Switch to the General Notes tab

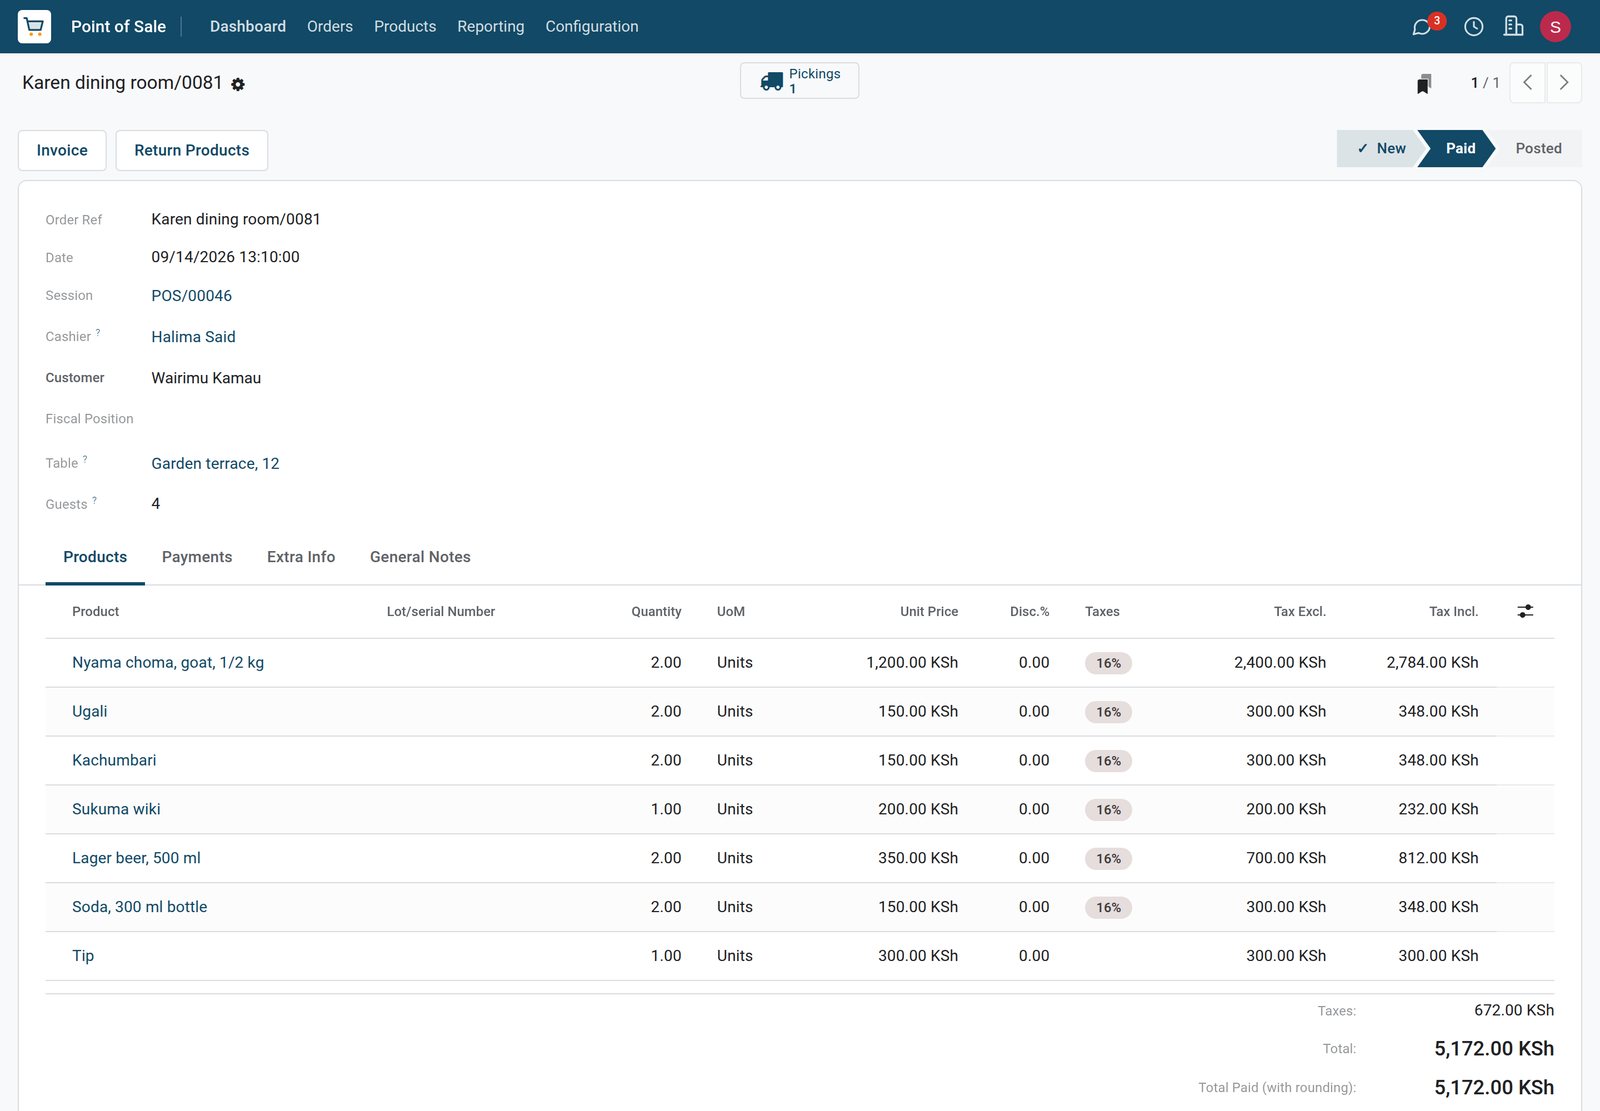(x=420, y=557)
